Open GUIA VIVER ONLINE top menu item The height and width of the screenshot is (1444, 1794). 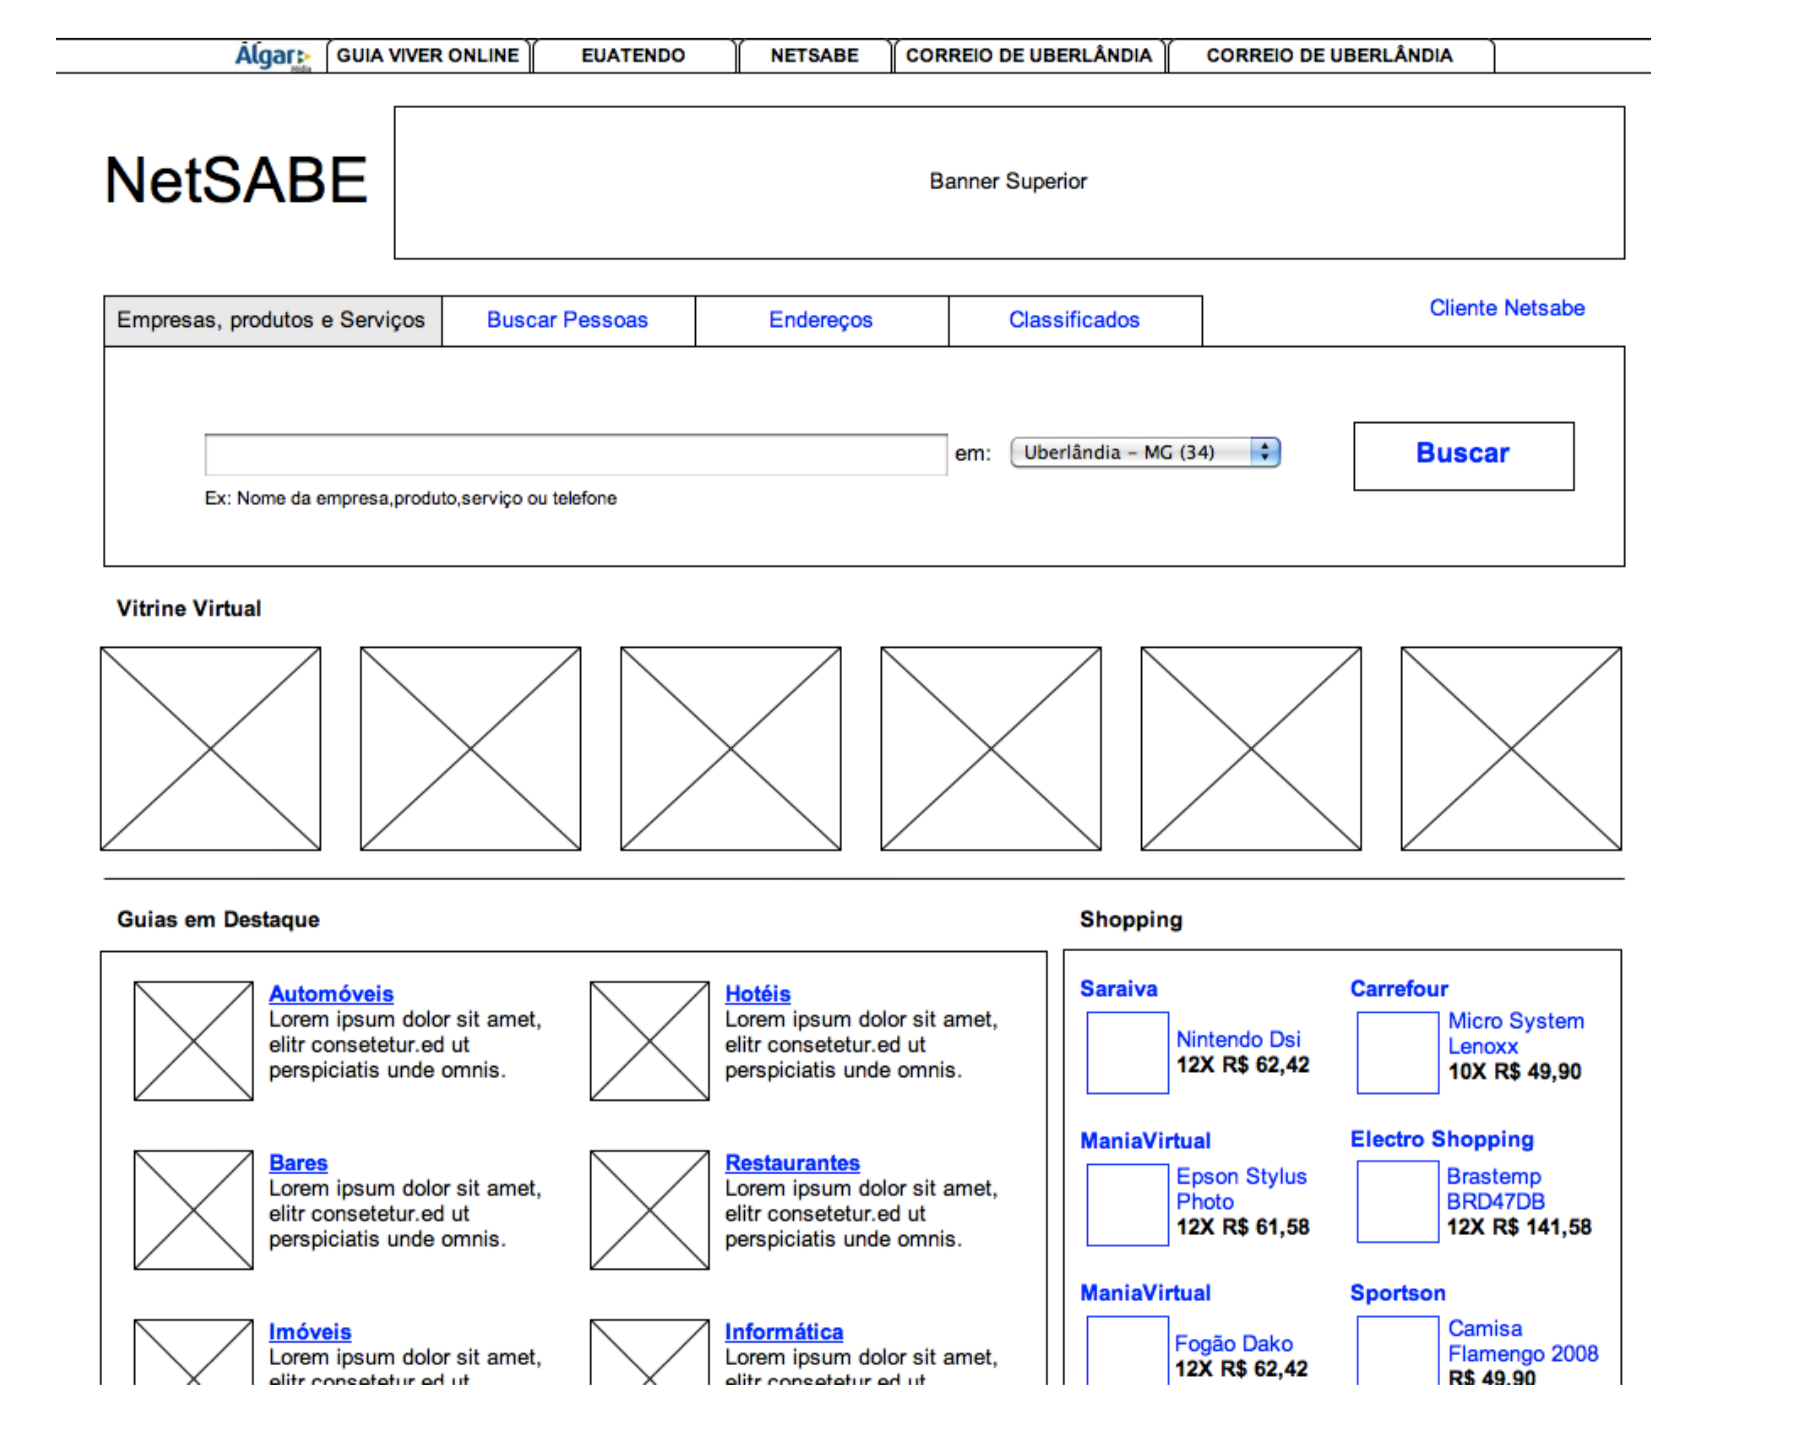(427, 56)
